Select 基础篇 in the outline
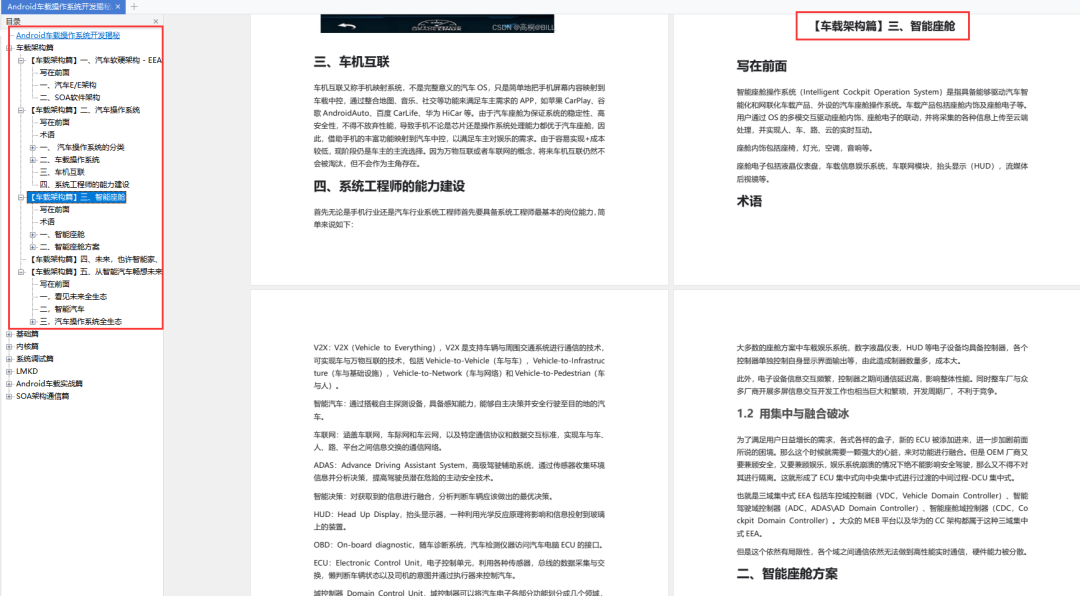1080x596 pixels. tap(28, 334)
